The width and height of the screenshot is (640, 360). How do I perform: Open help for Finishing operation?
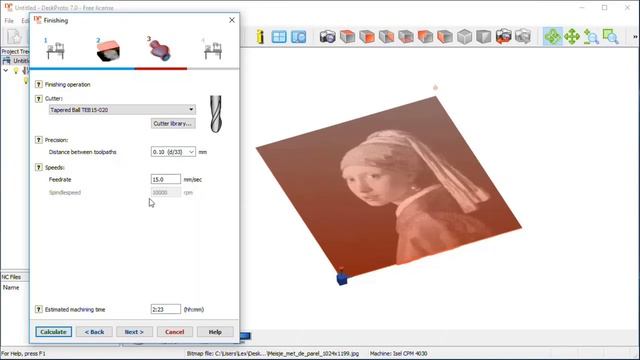[x=38, y=84]
